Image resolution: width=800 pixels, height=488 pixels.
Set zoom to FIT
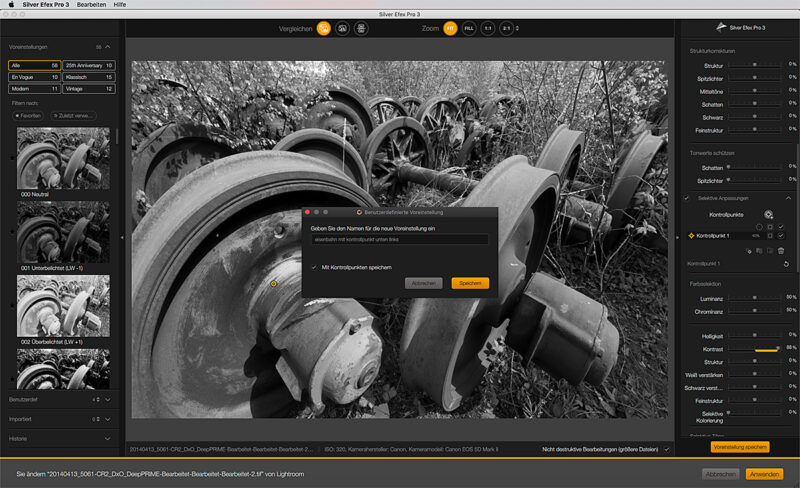pos(450,29)
